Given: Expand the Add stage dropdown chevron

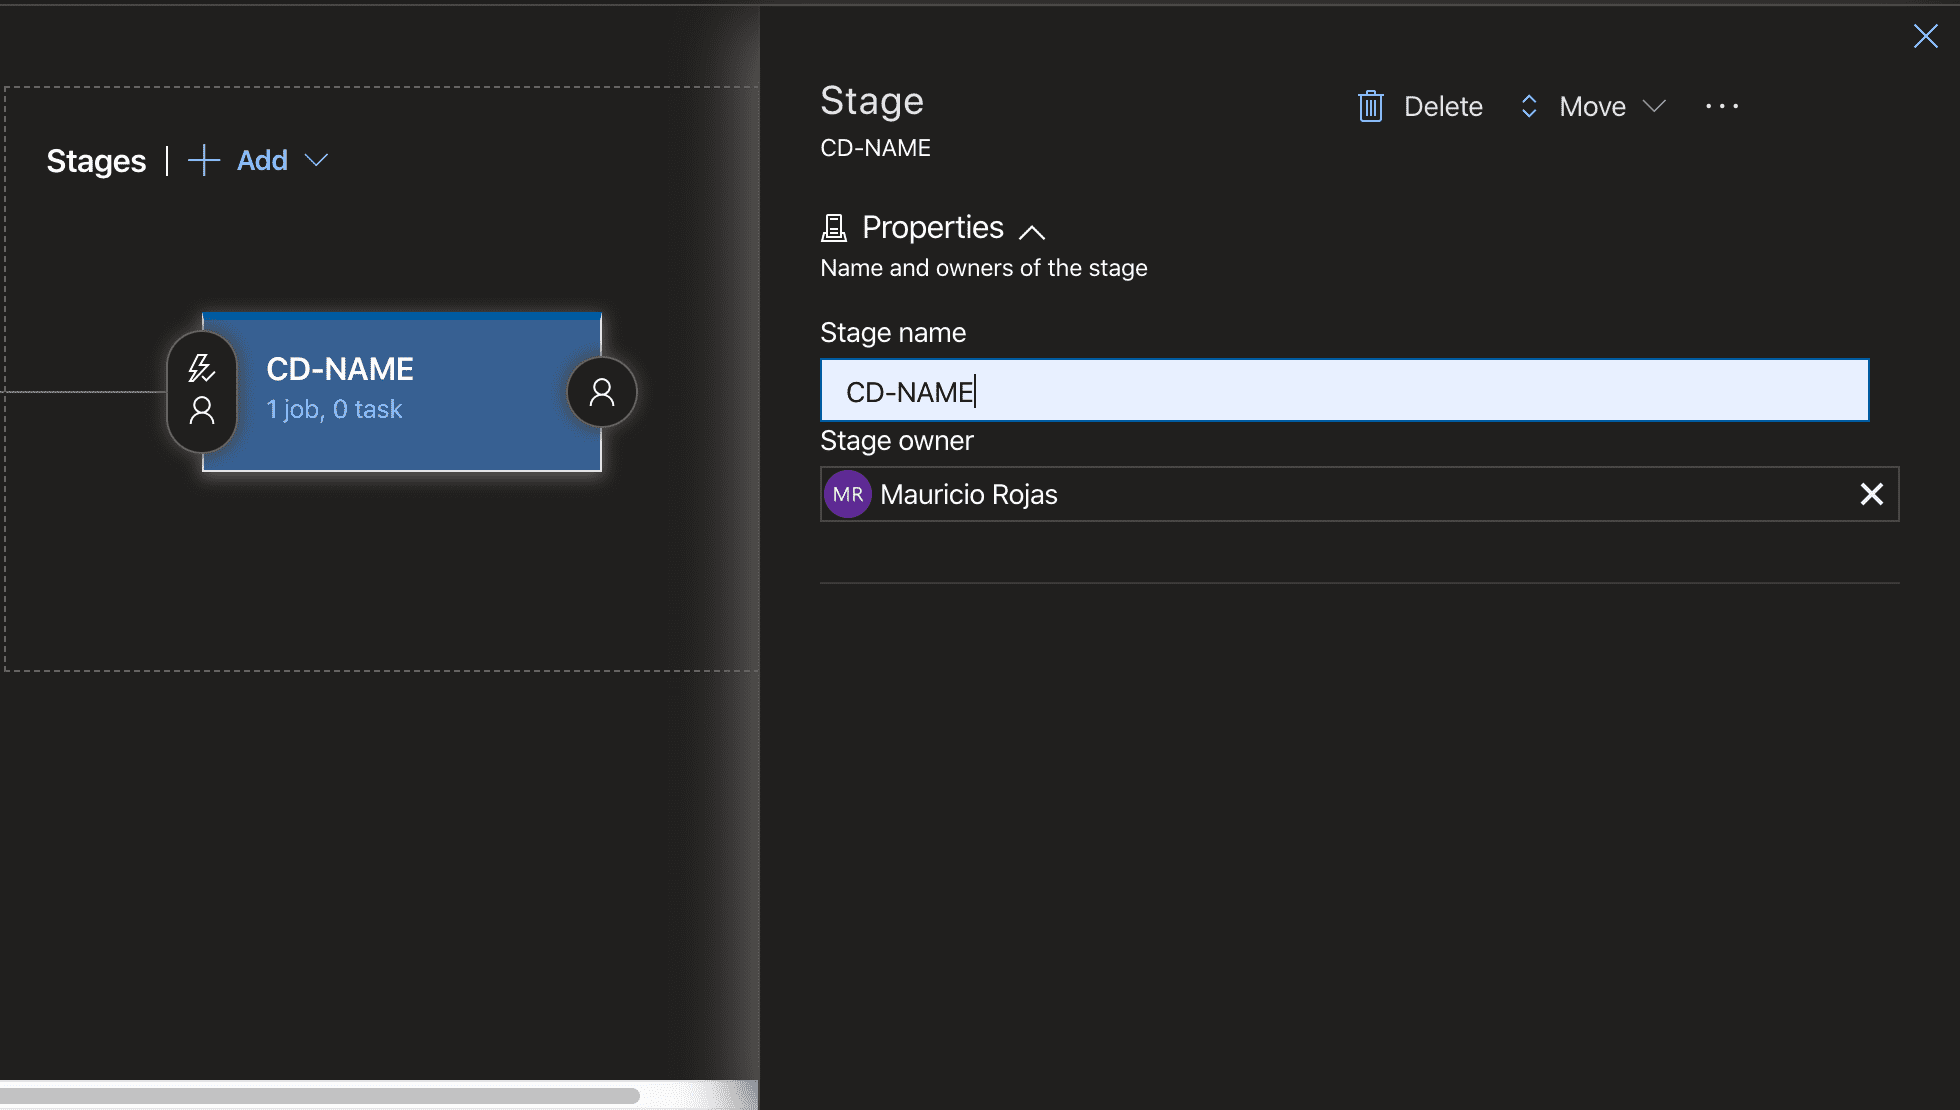Looking at the screenshot, I should (x=316, y=160).
